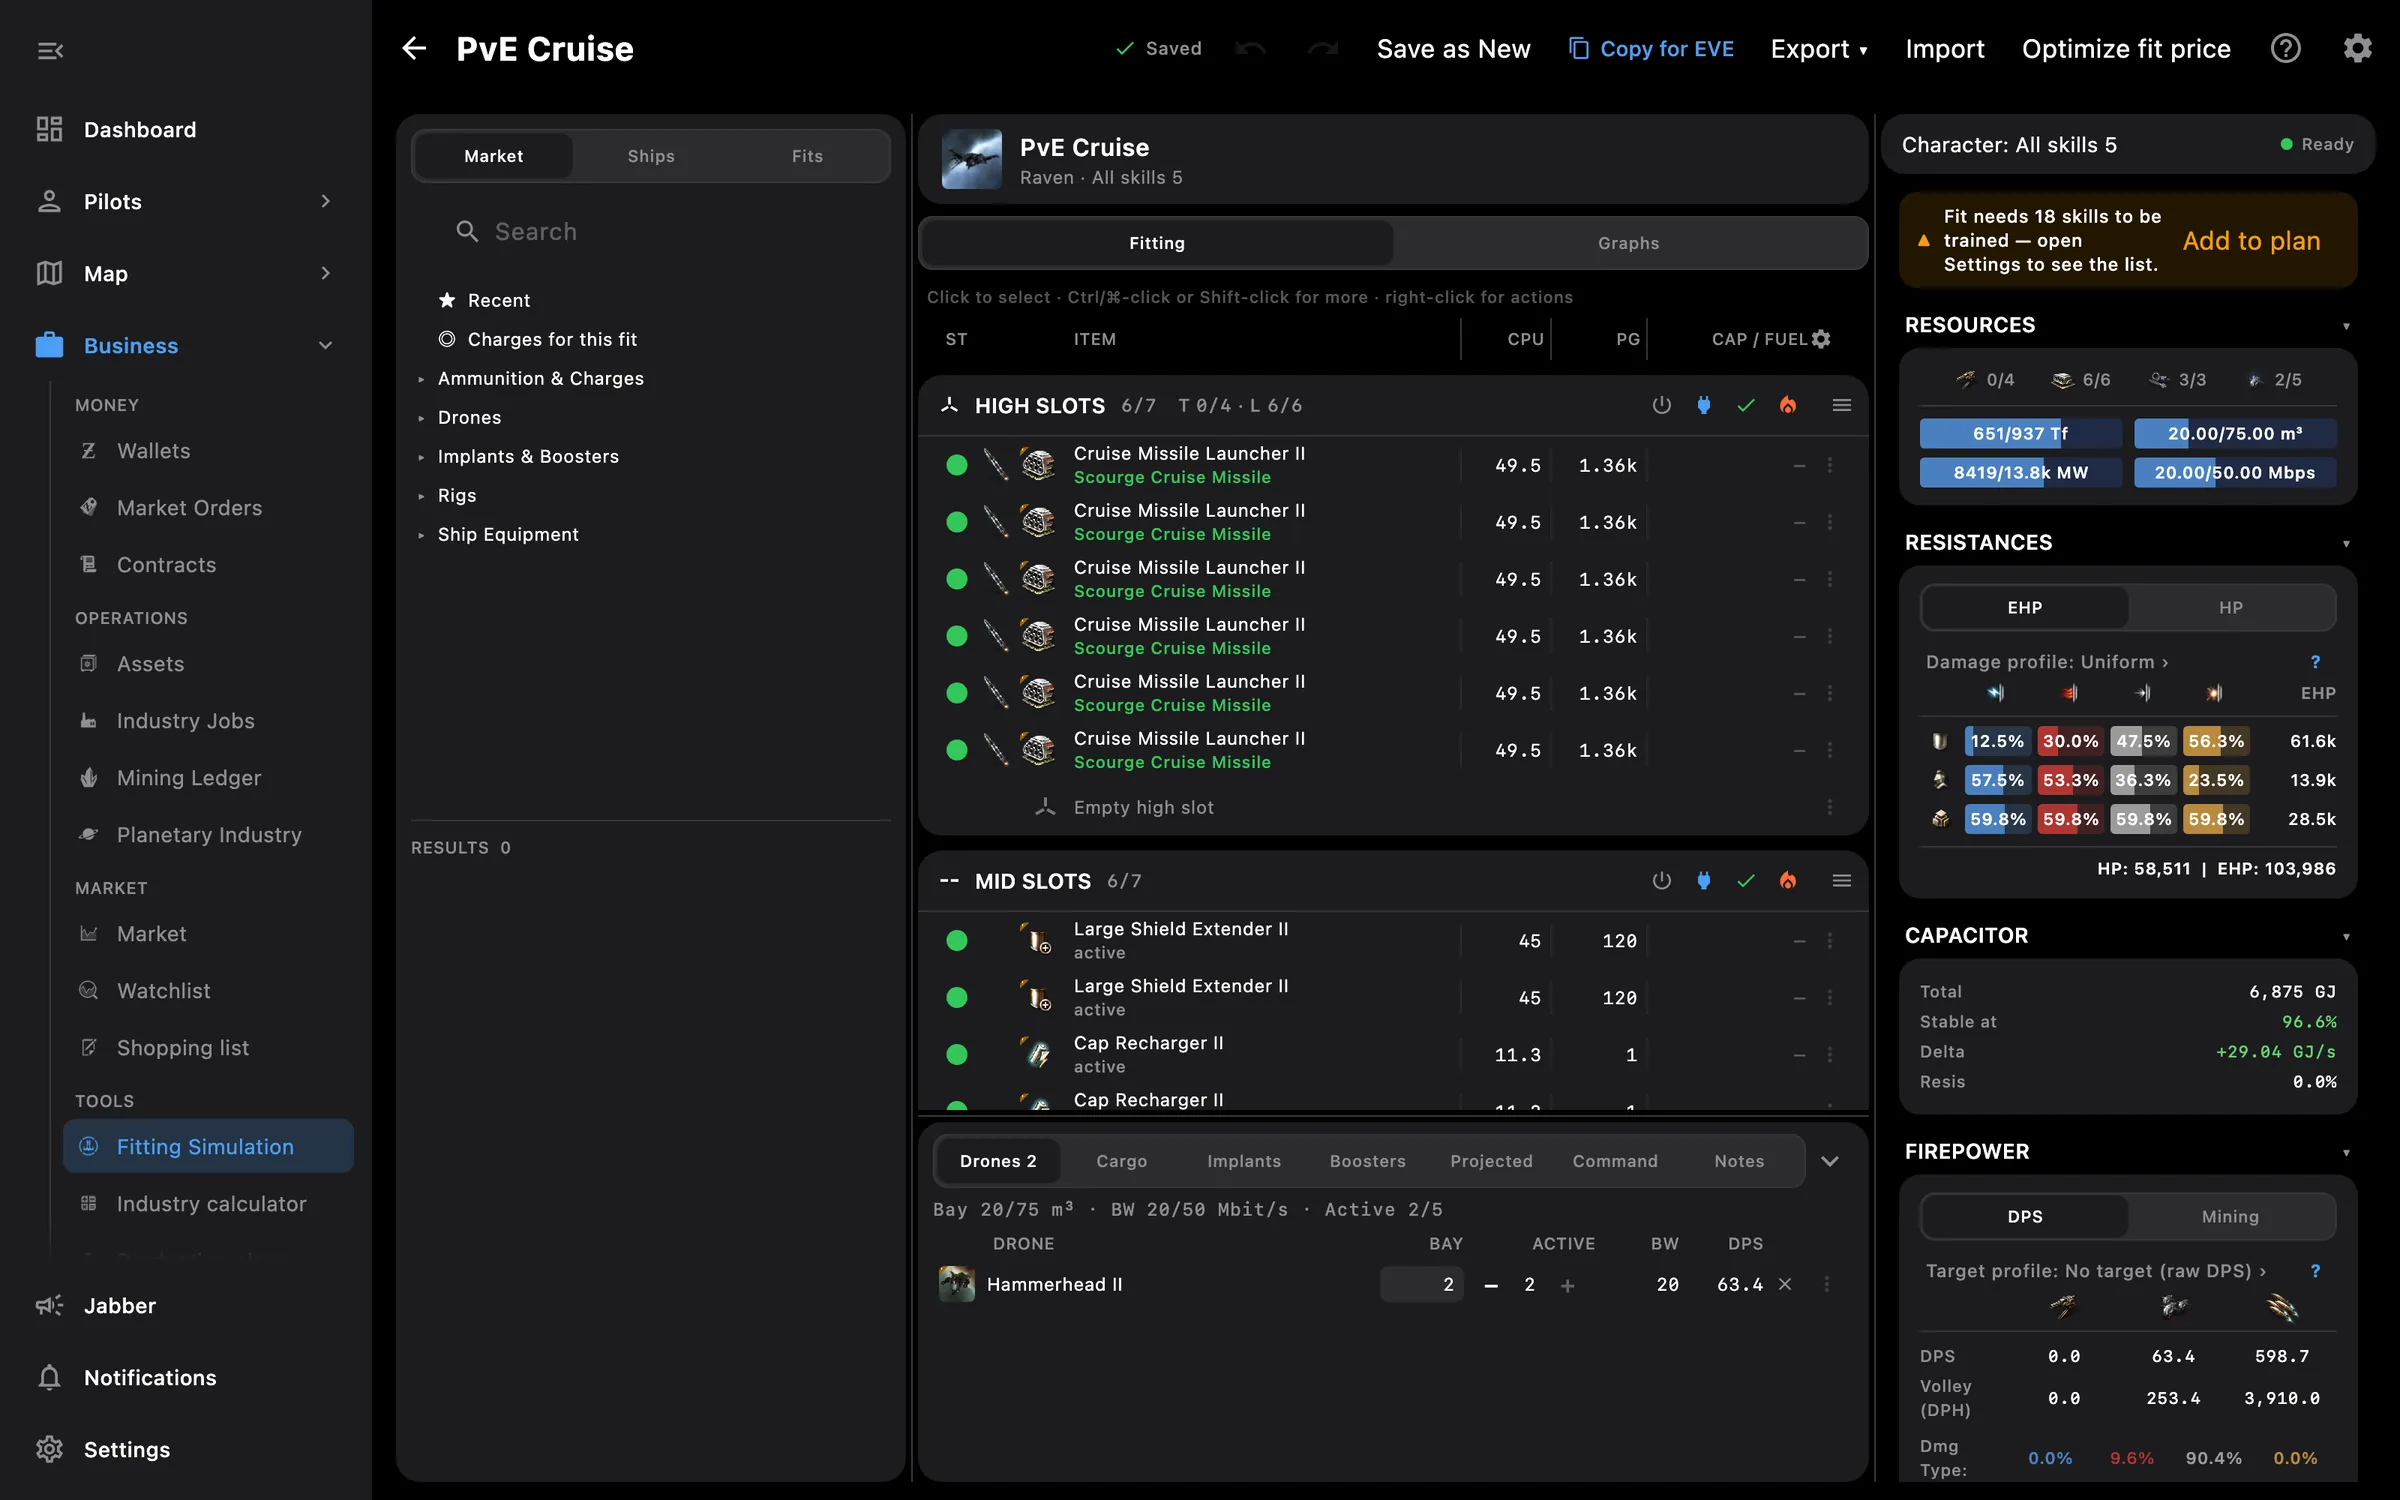The height and width of the screenshot is (1500, 2400).
Task: Expand the Map submenu chevron
Action: click(325, 273)
